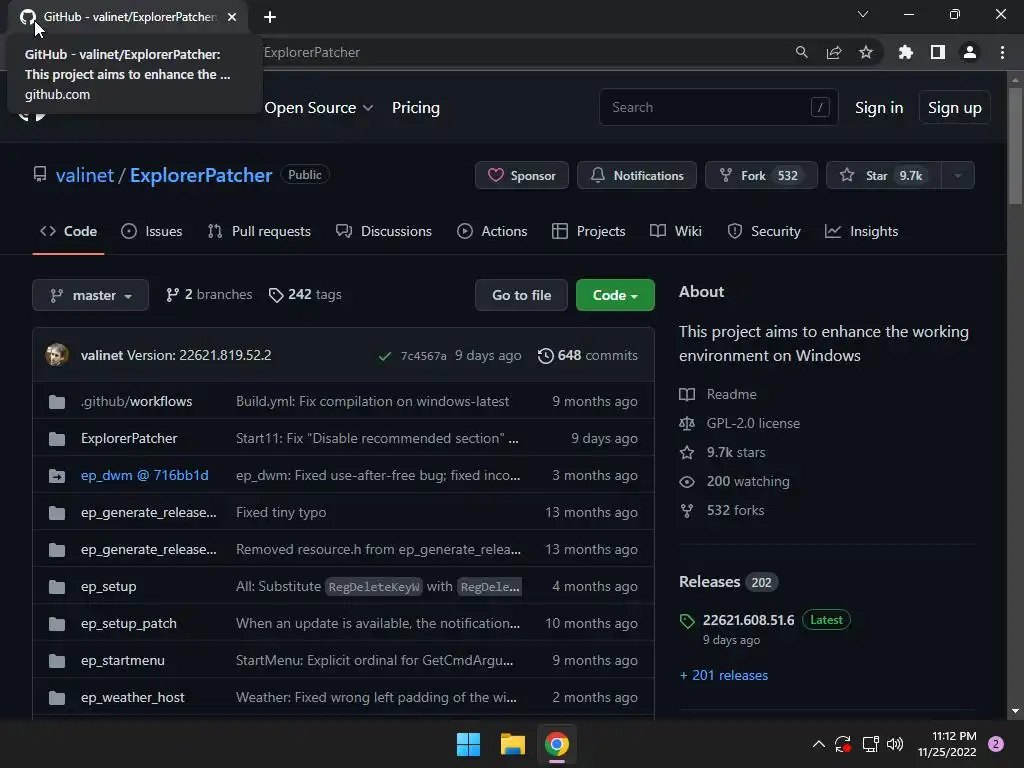The image size is (1024, 768).
Task: Open commit hash 7c4567a
Action: [423, 356]
